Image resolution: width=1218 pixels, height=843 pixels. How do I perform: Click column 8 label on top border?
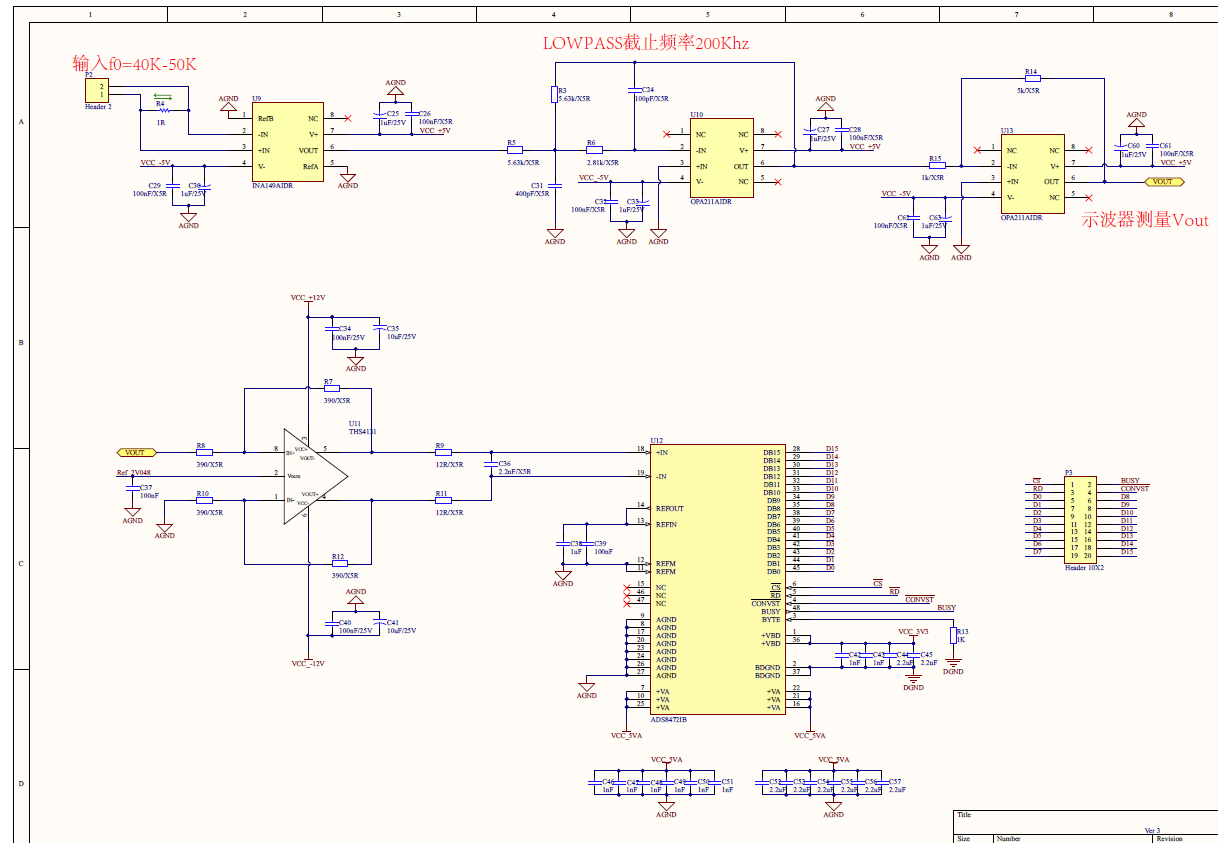pyautogui.click(x=1171, y=14)
